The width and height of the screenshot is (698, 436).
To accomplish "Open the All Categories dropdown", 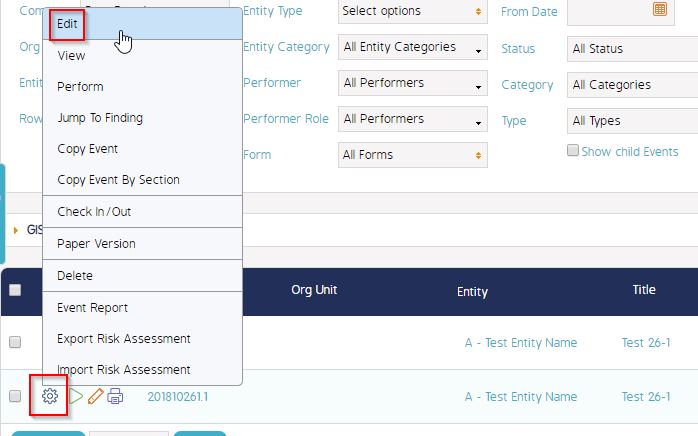I will point(633,85).
